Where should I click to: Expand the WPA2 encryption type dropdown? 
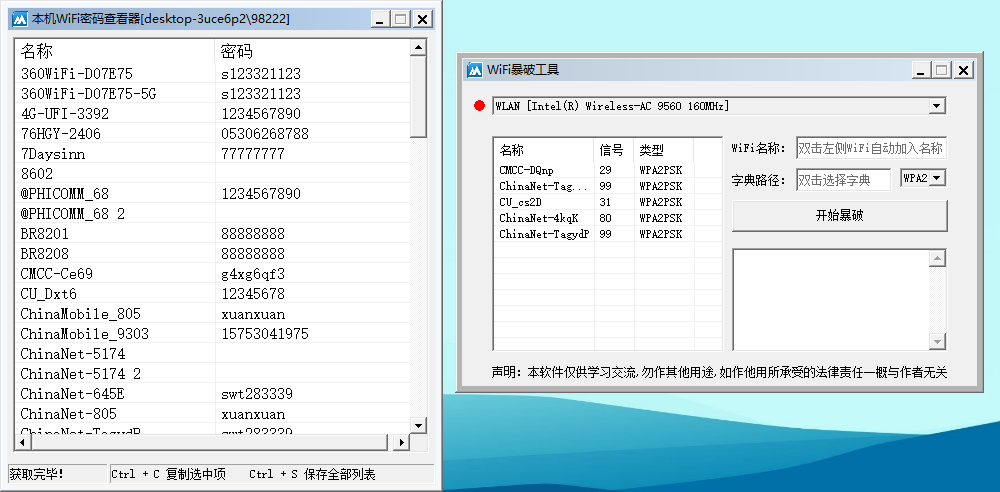(x=938, y=178)
